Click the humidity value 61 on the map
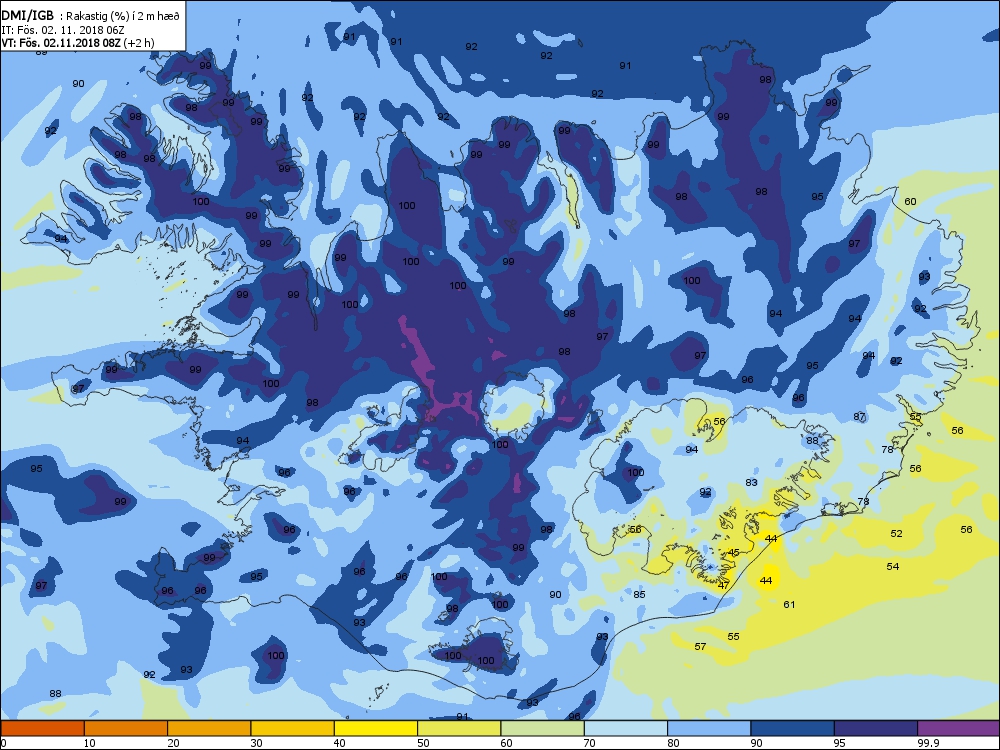The height and width of the screenshot is (750, 1000). coord(790,605)
